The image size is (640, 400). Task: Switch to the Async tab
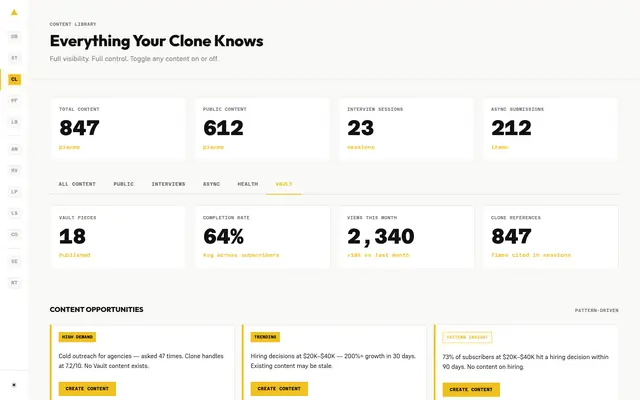pos(211,184)
